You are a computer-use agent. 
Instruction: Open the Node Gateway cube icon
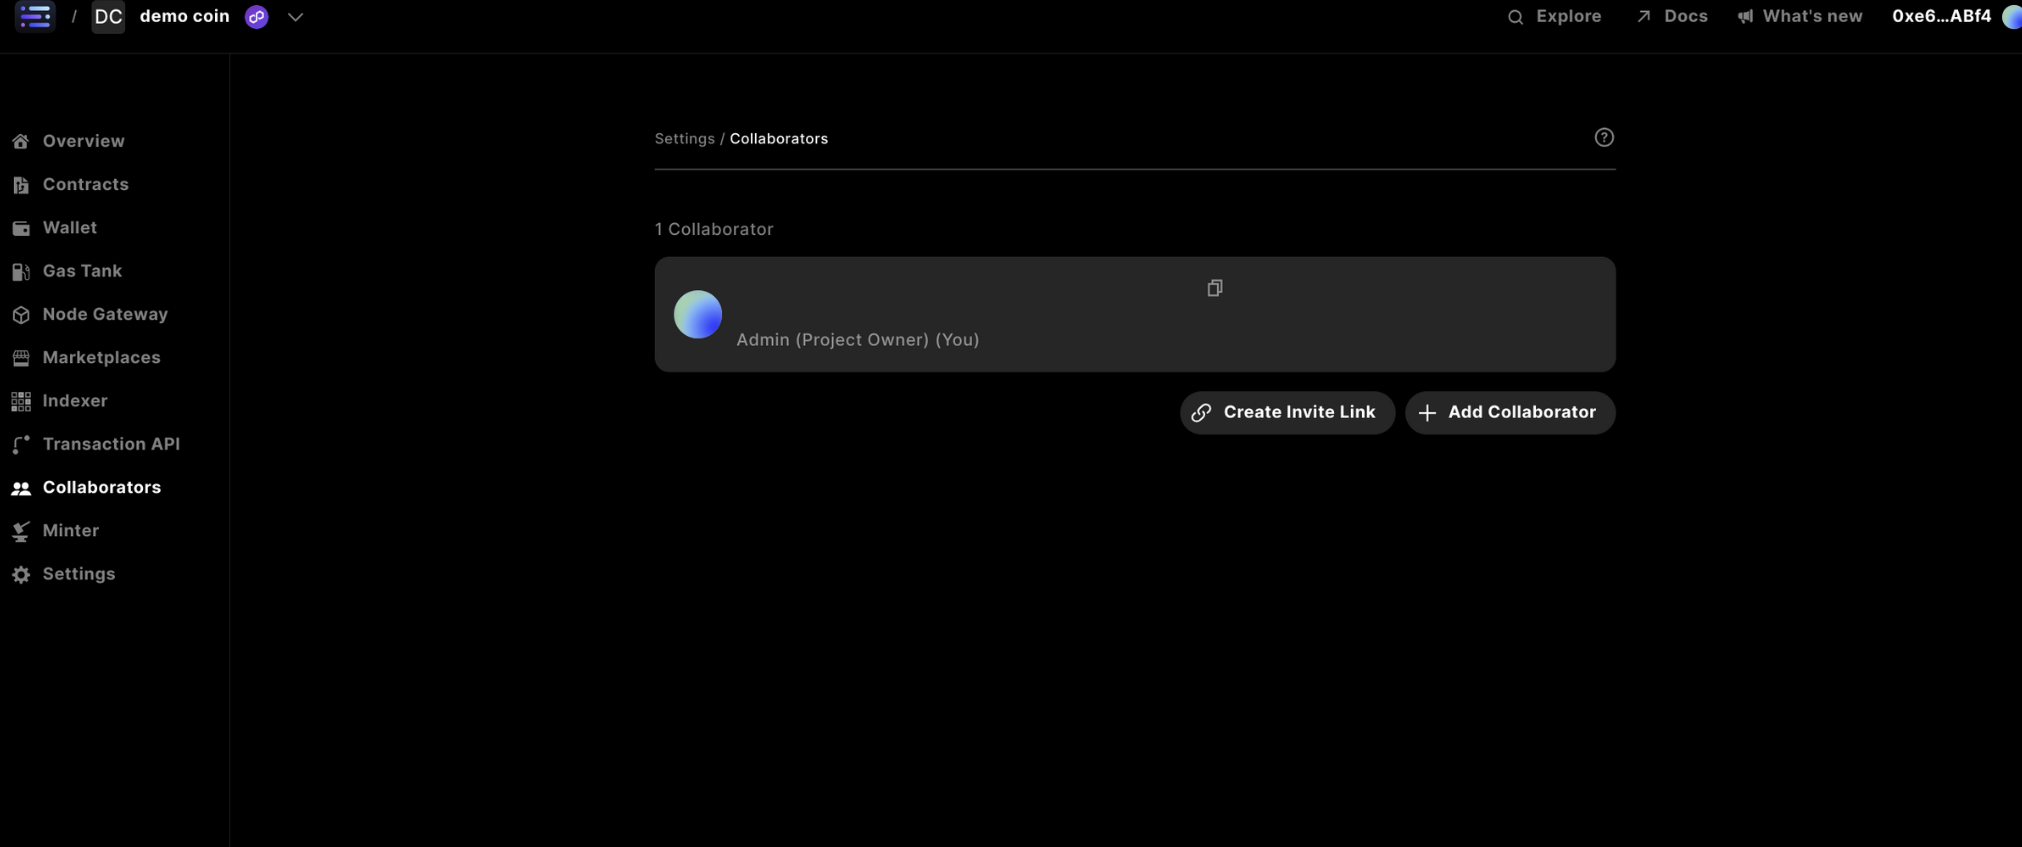coord(21,315)
